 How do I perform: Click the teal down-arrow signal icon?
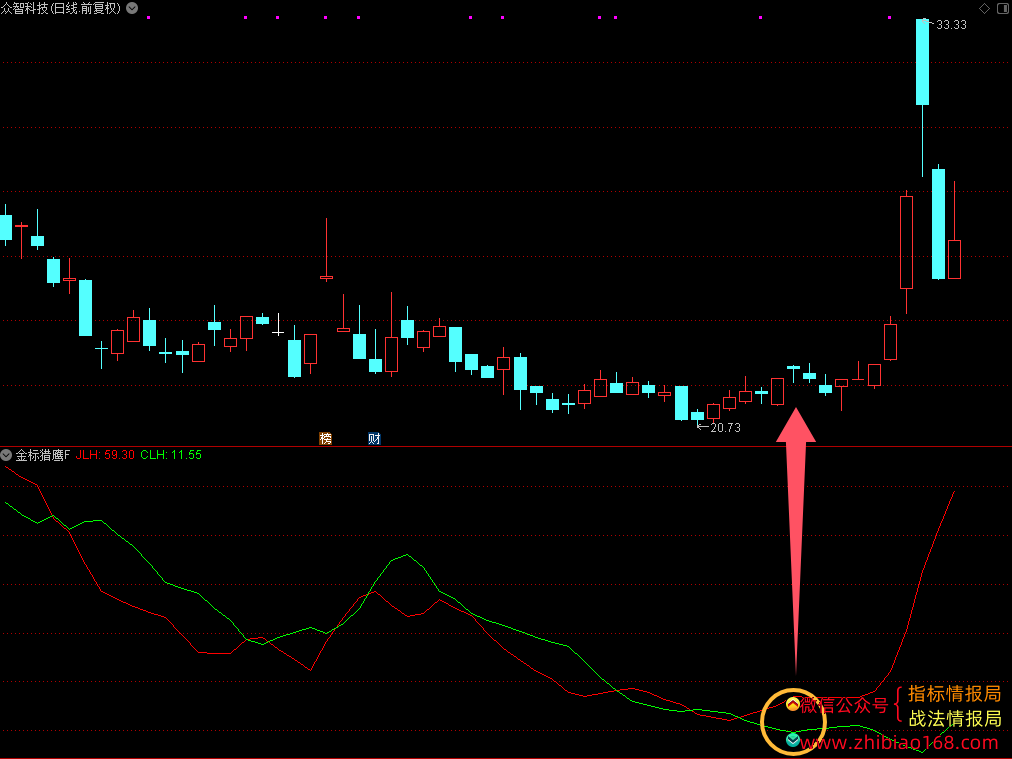(x=793, y=740)
